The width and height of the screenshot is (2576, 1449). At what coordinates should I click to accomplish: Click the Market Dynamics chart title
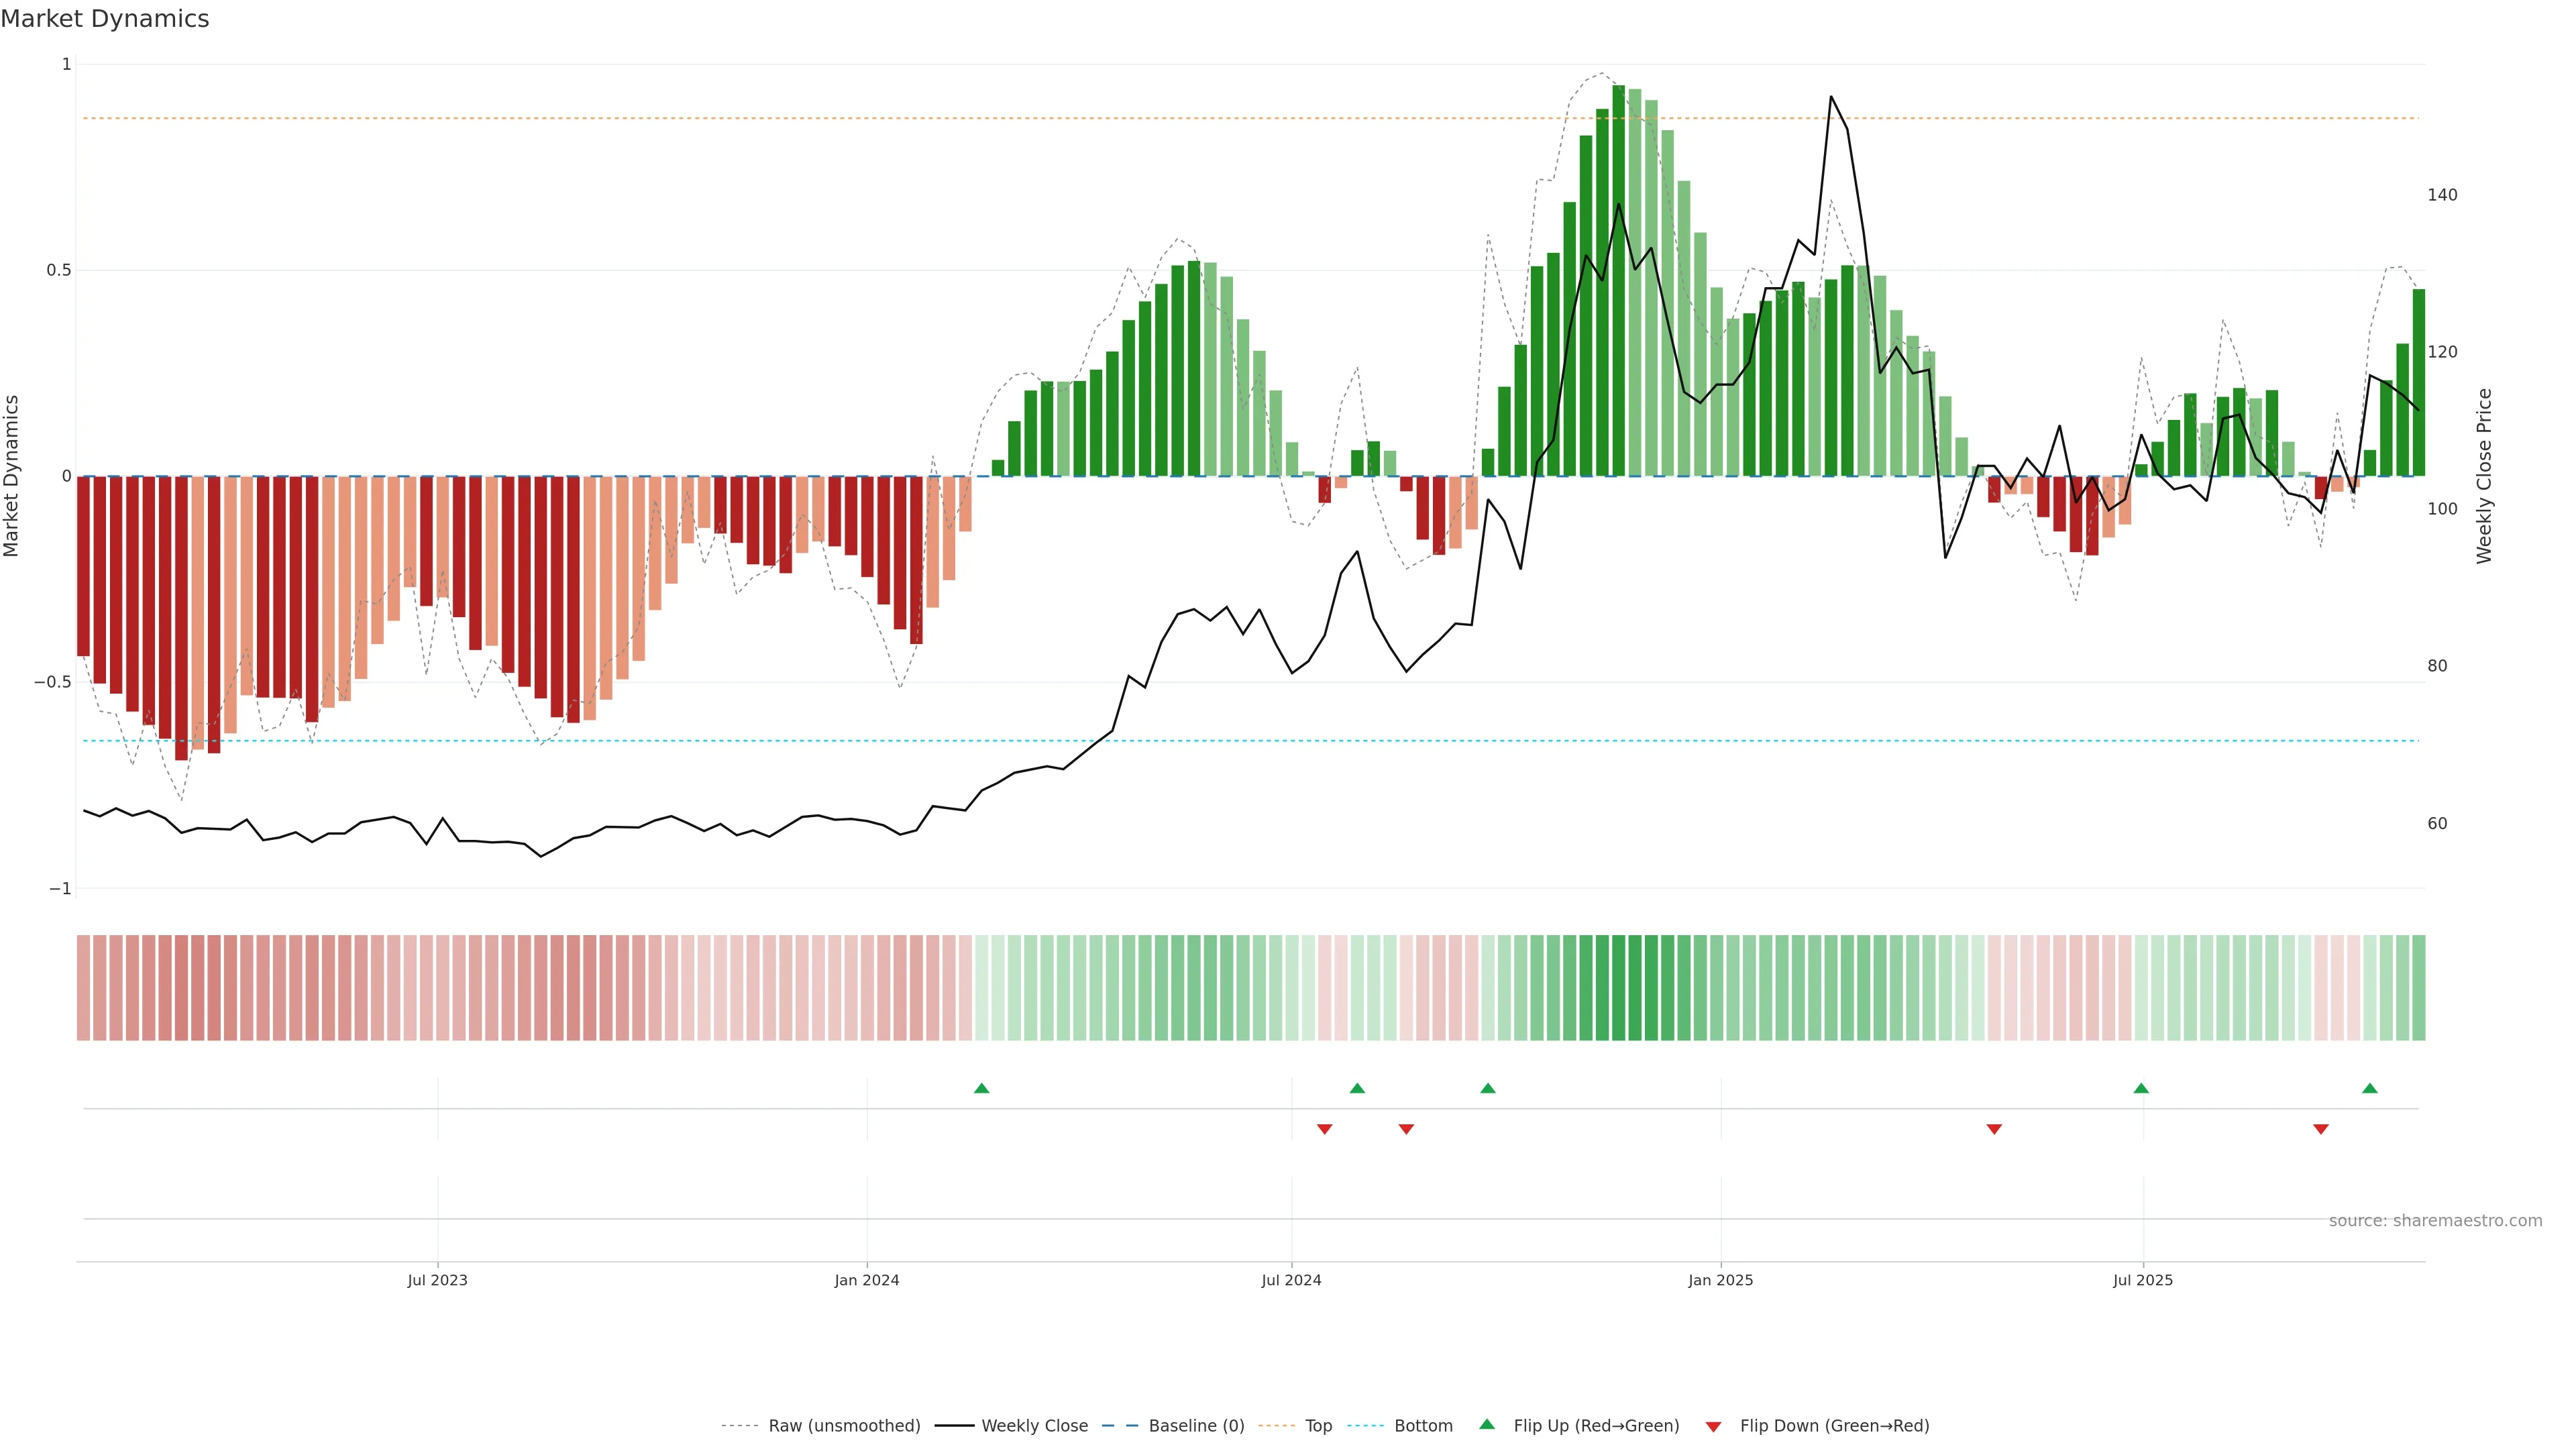105,19
